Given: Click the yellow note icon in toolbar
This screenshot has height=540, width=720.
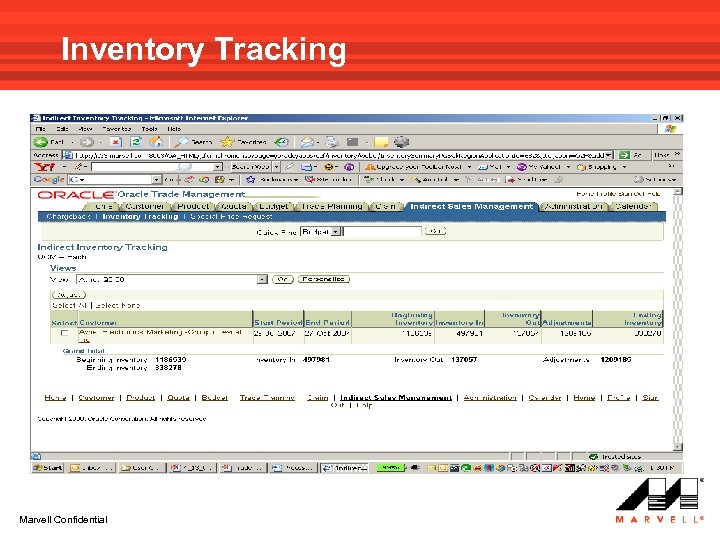Looking at the screenshot, I should [381, 142].
